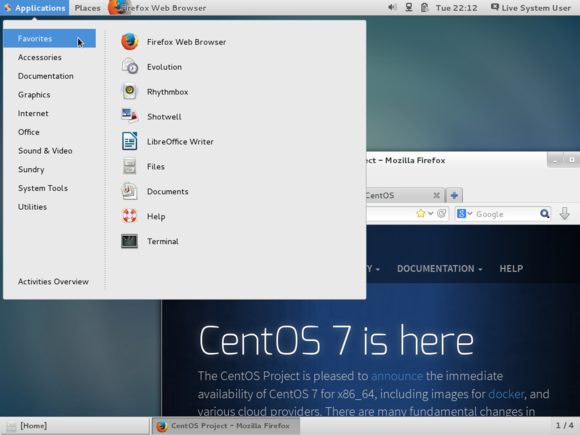
Task: Open the network status icon in top bar
Action: point(409,7)
